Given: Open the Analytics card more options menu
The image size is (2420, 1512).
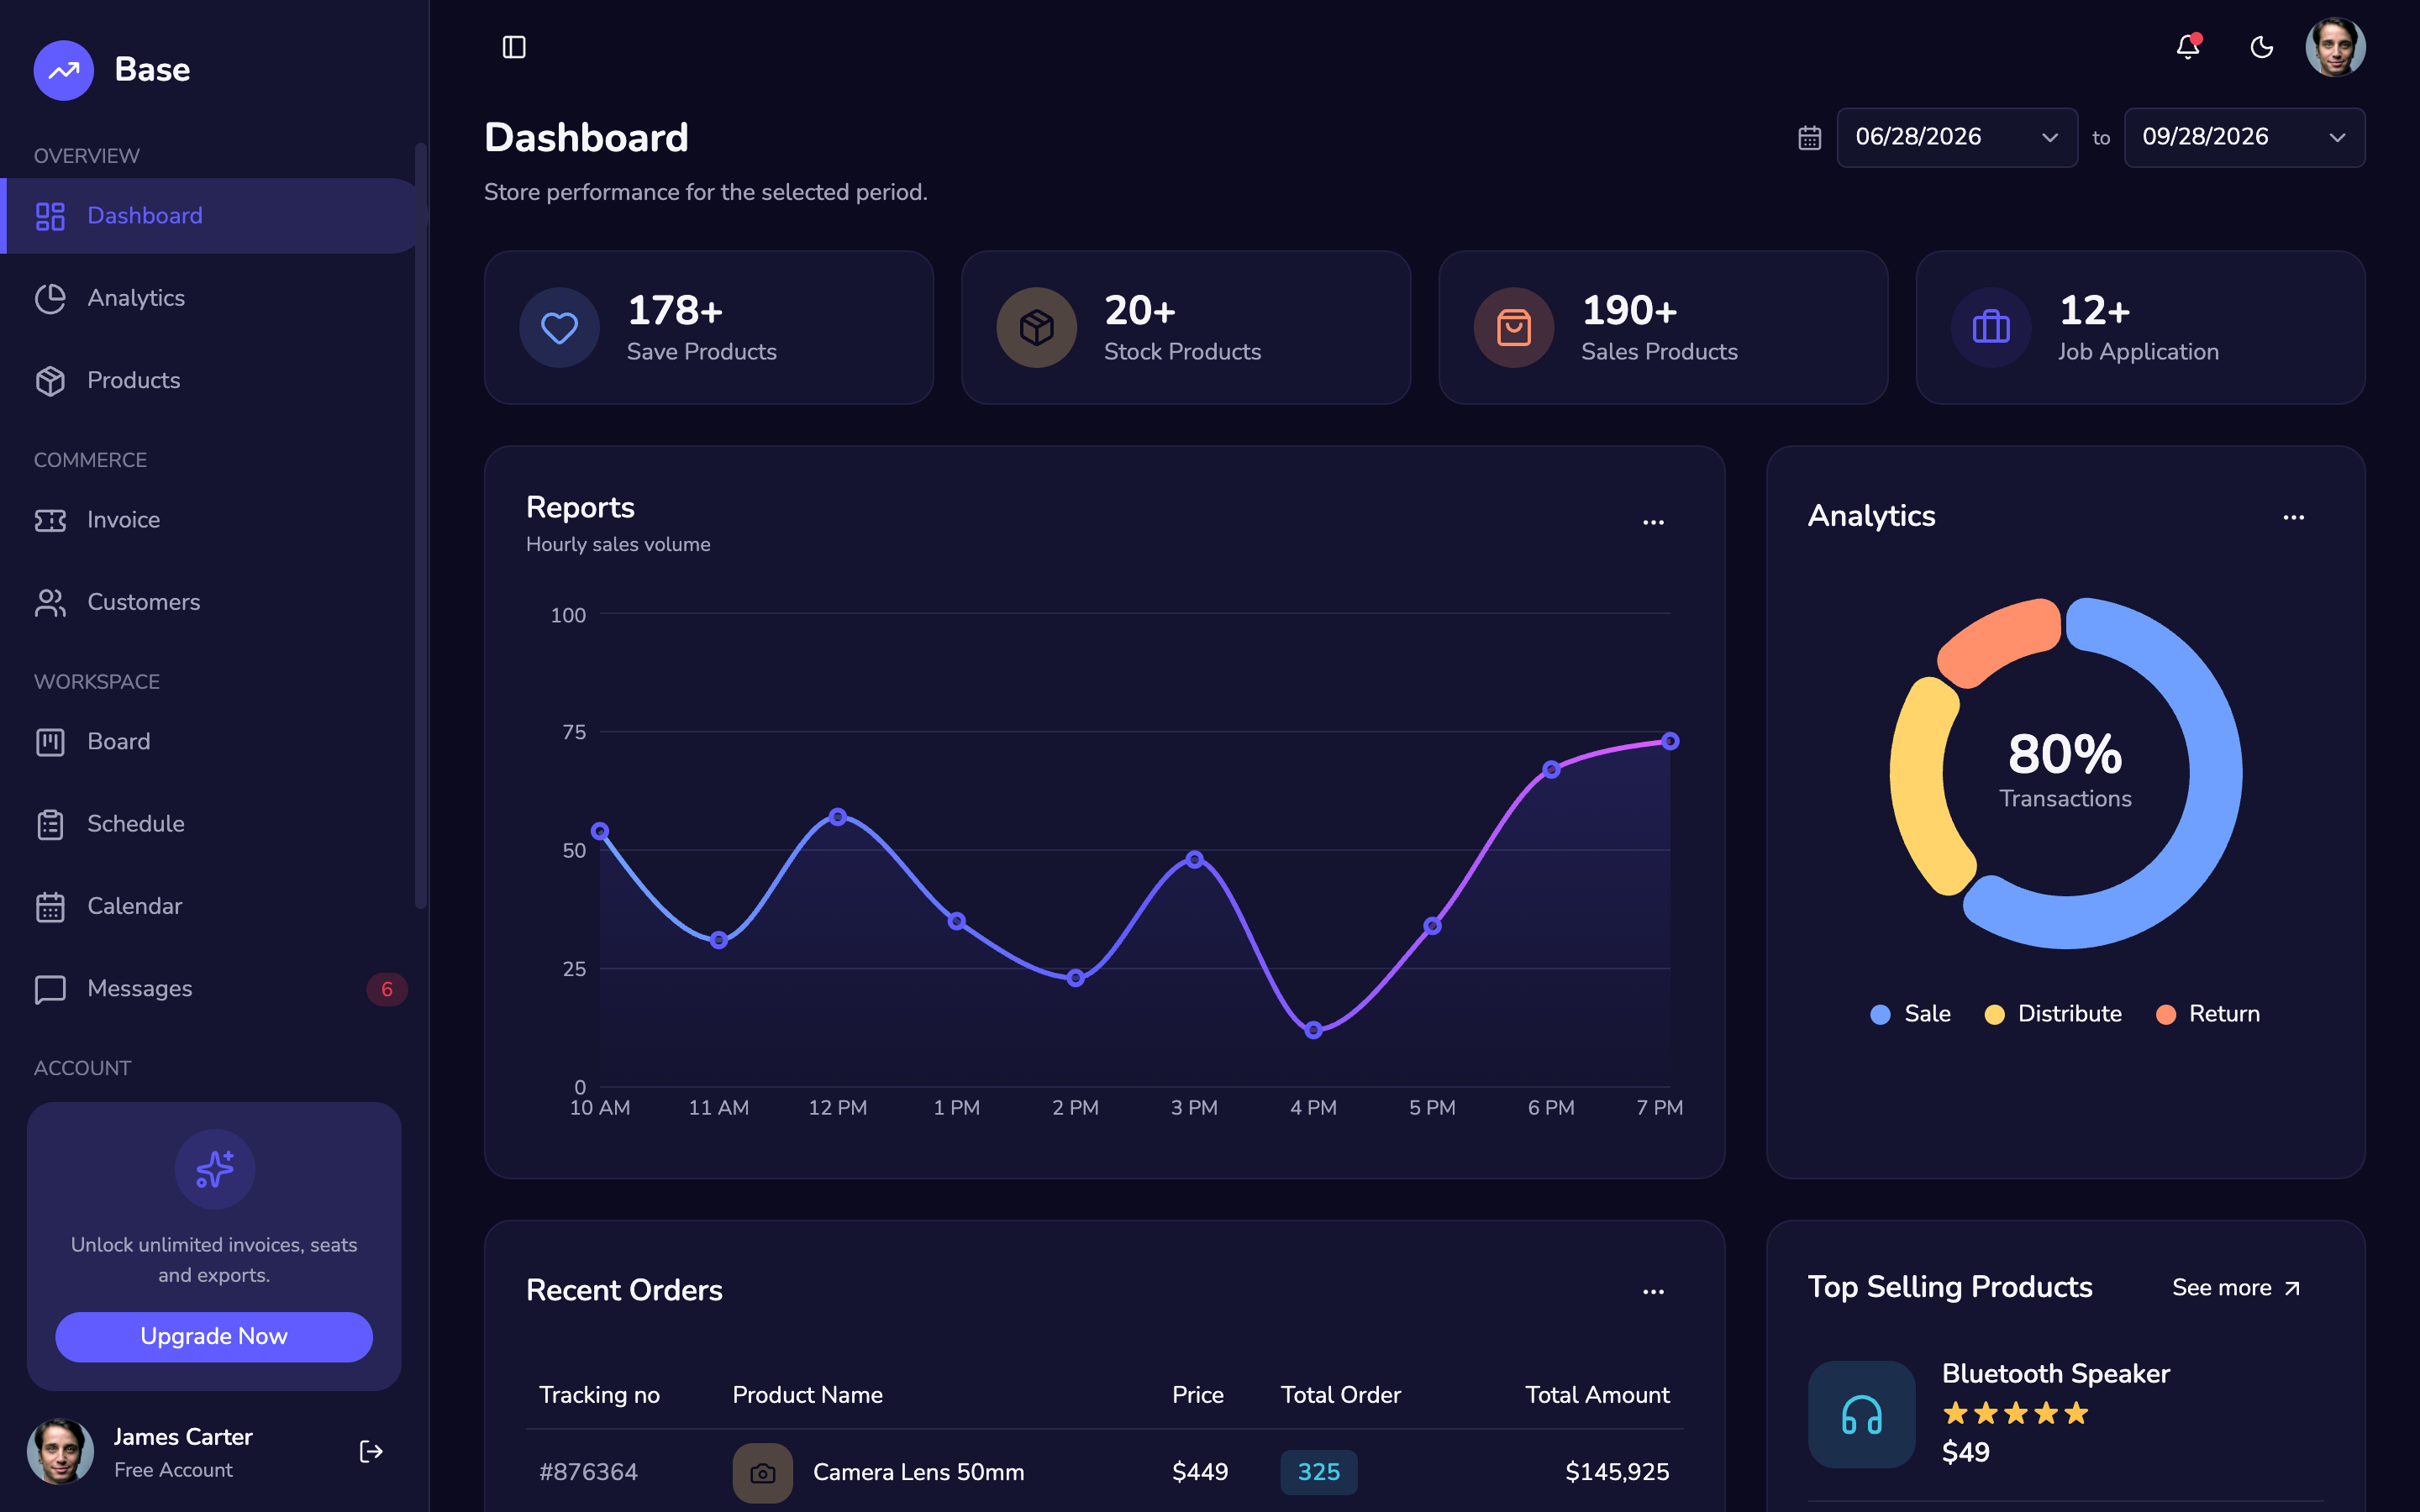Looking at the screenshot, I should [2294, 517].
